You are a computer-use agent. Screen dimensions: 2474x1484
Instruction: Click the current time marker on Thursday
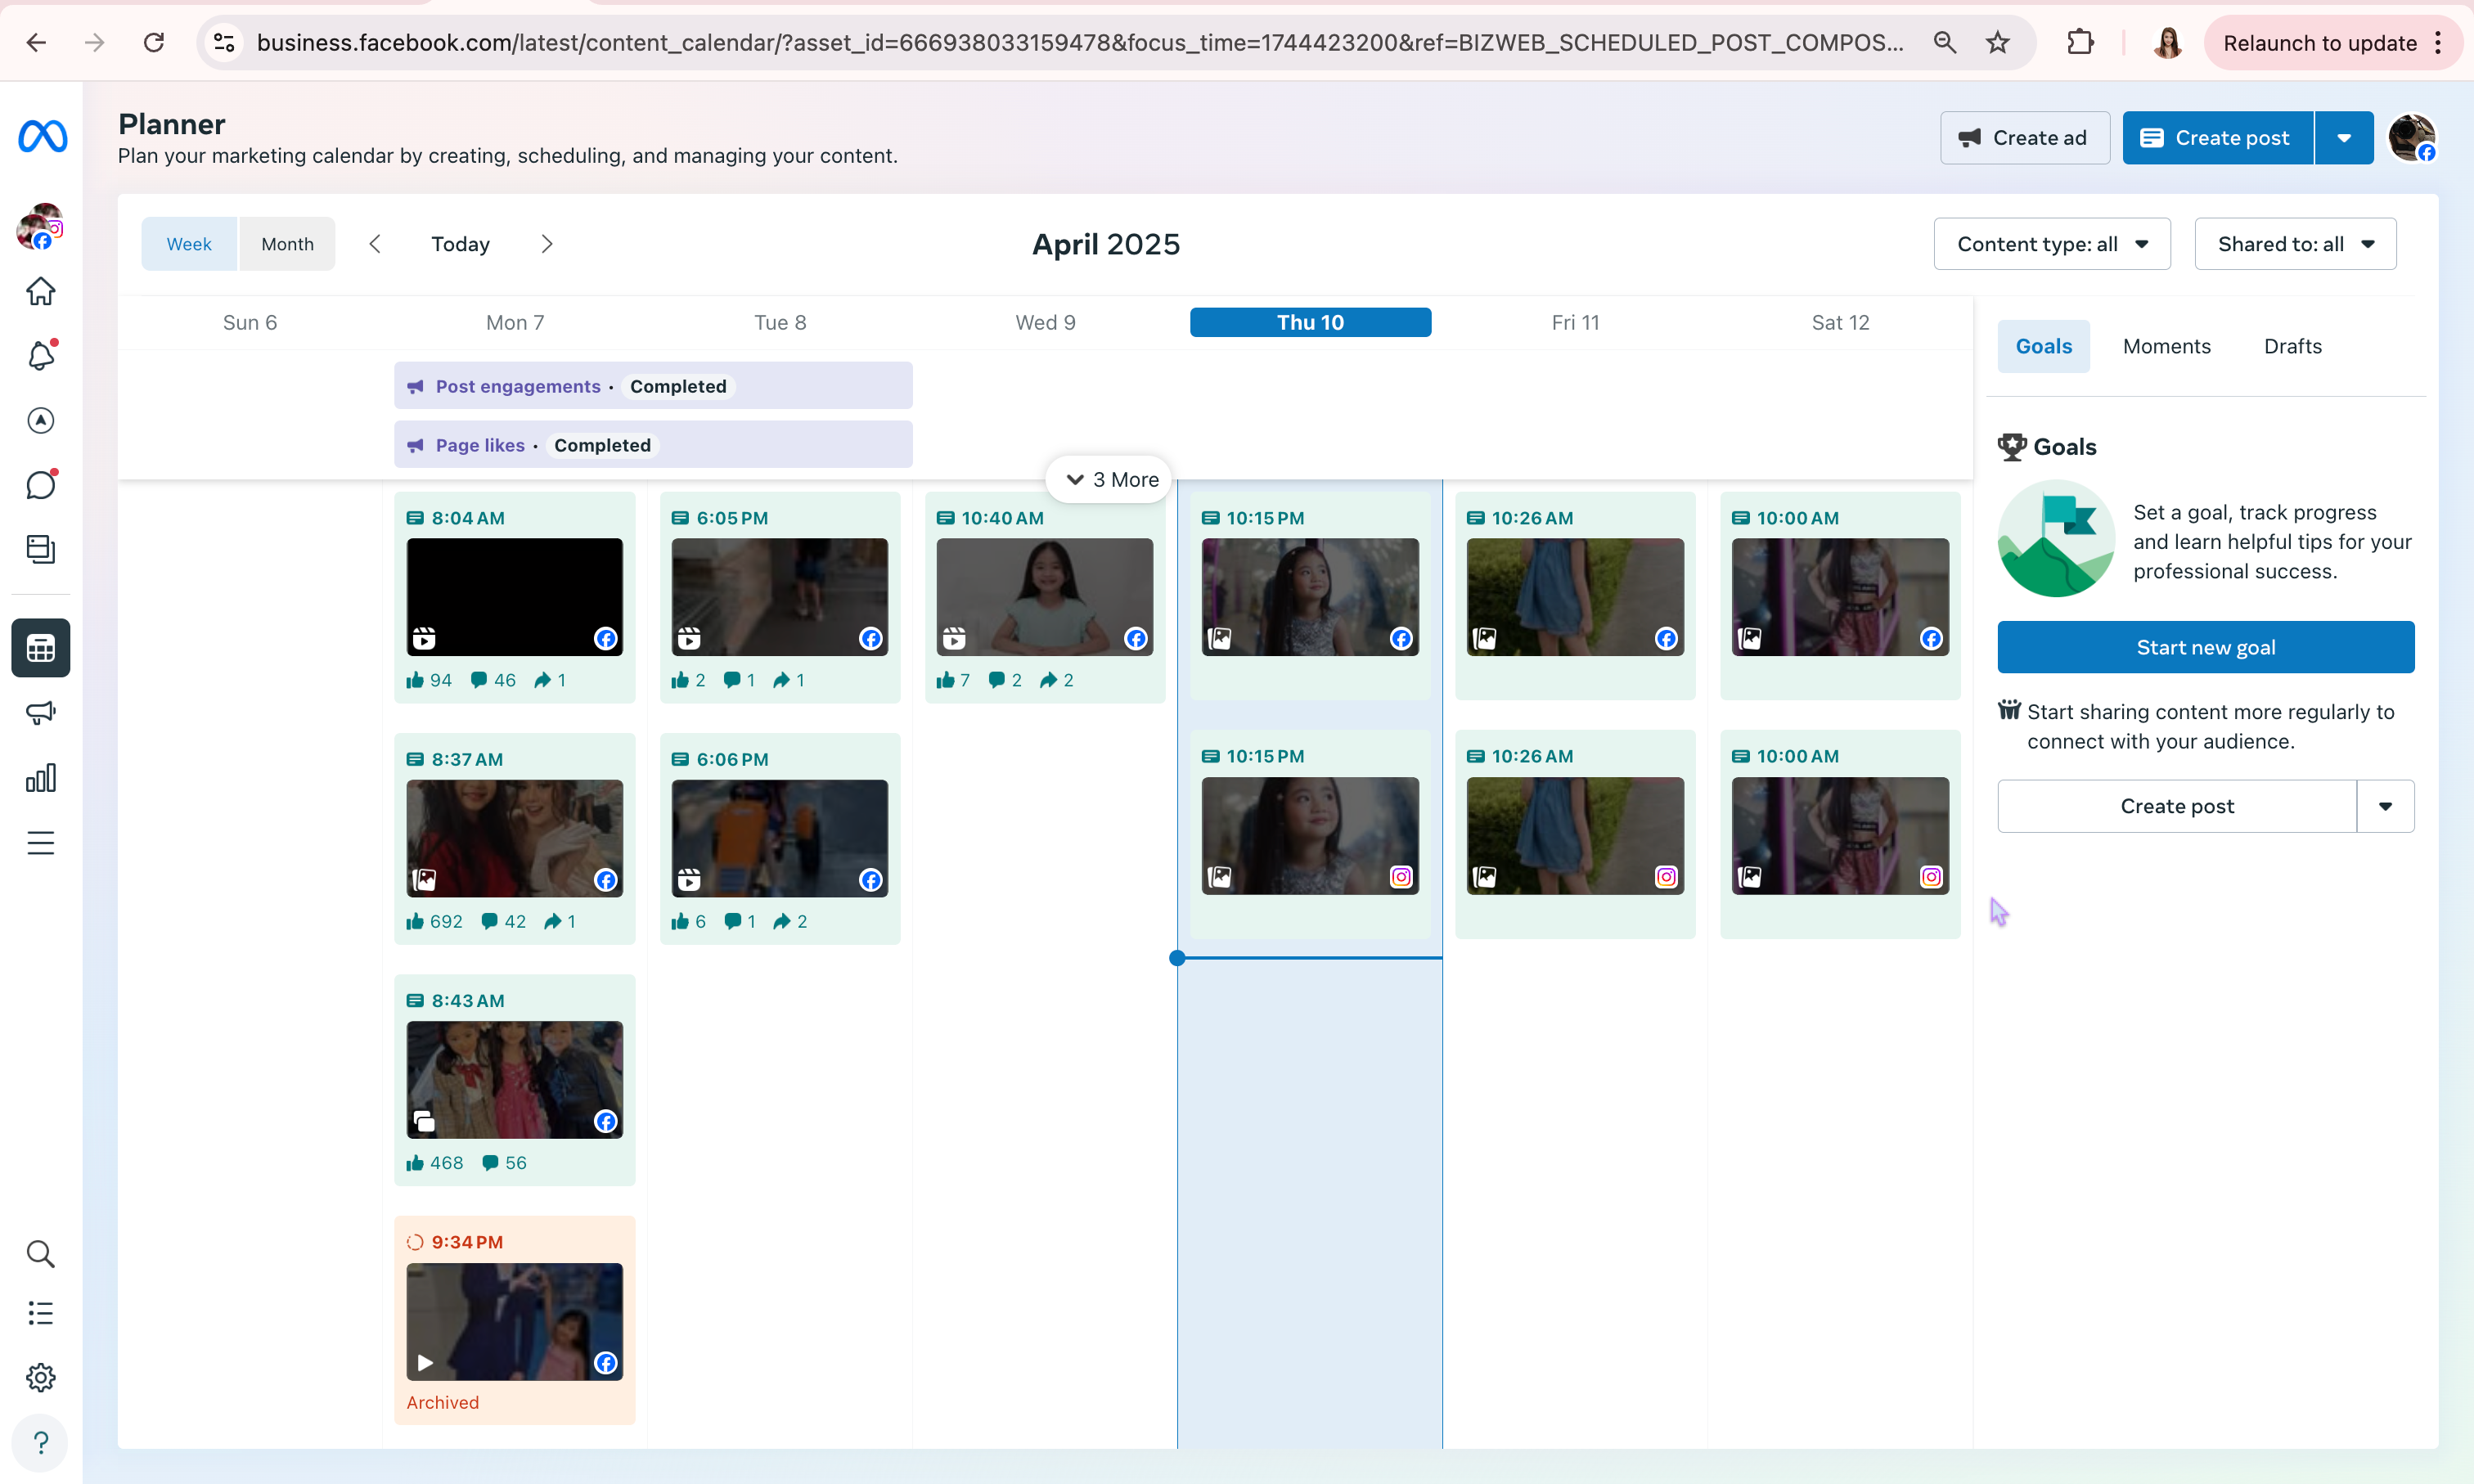[1177, 958]
